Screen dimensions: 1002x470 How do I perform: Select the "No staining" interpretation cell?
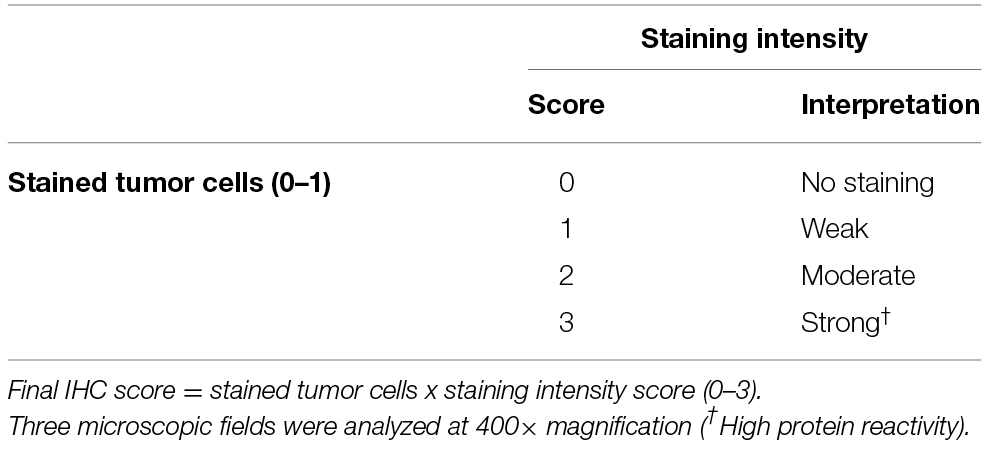(x=867, y=183)
